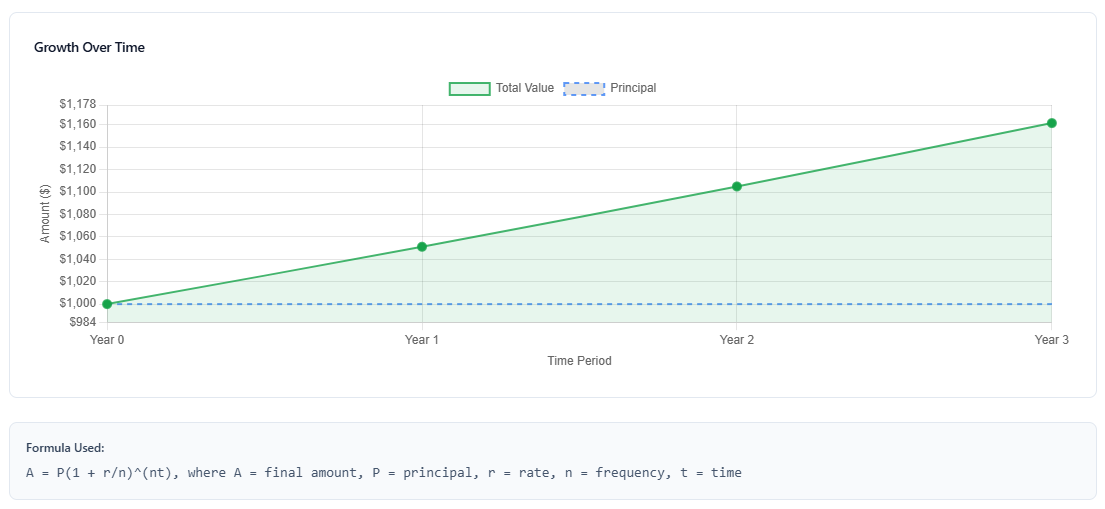Click the 'Time Period' axis title

click(x=579, y=361)
